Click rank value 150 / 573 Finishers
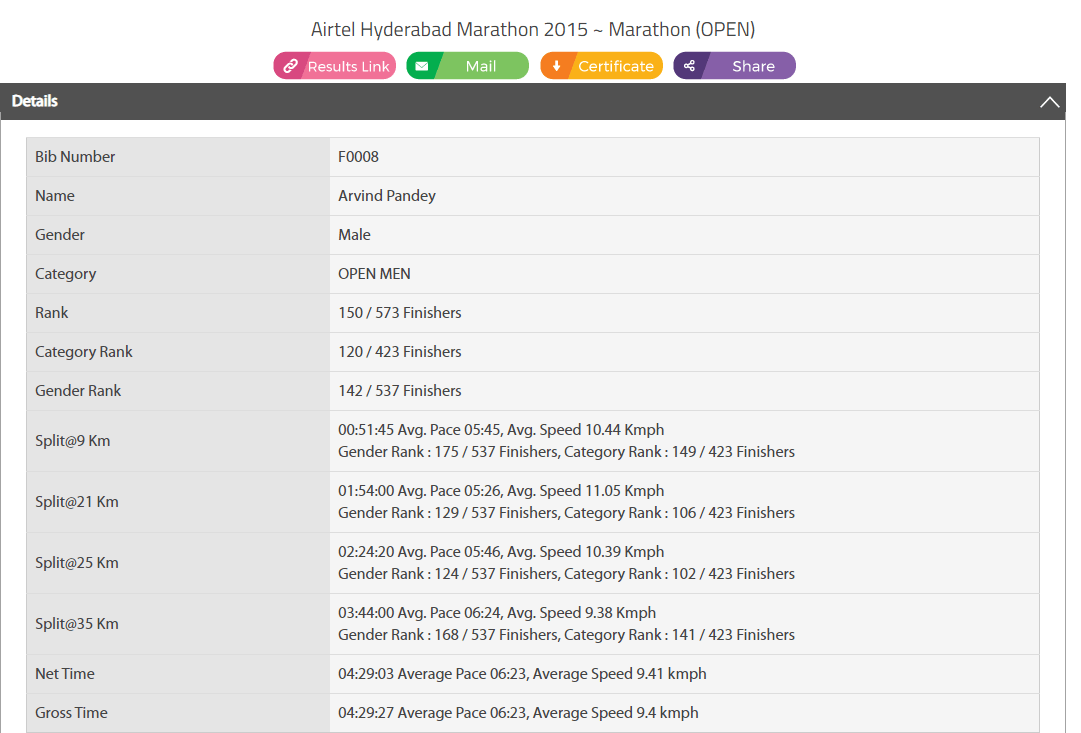1081x733 pixels. coord(400,312)
